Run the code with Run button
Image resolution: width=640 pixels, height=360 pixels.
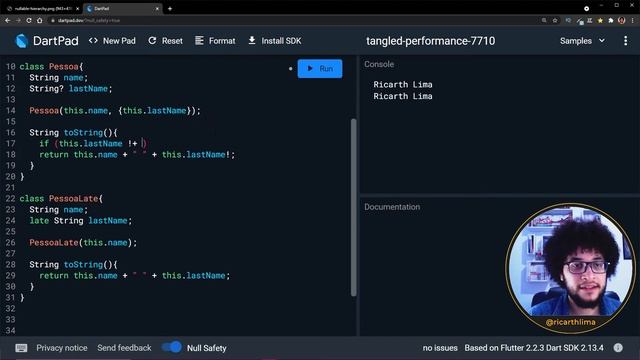click(320, 69)
